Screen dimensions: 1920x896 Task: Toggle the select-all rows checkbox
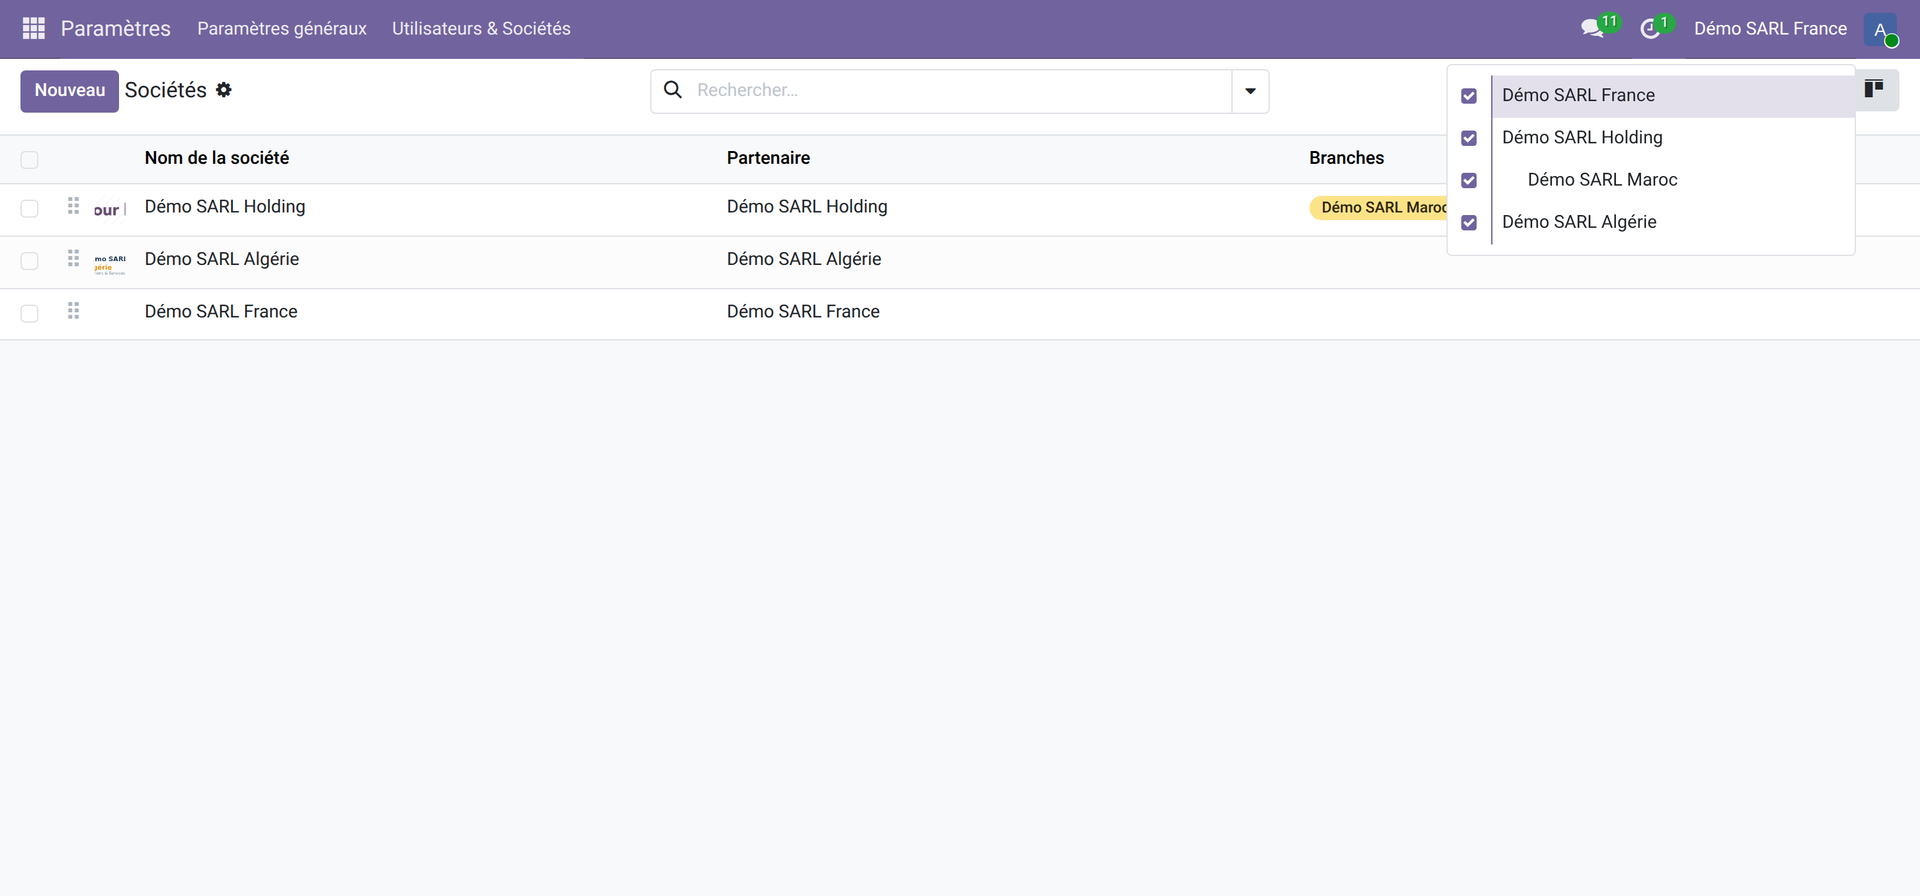30,160
